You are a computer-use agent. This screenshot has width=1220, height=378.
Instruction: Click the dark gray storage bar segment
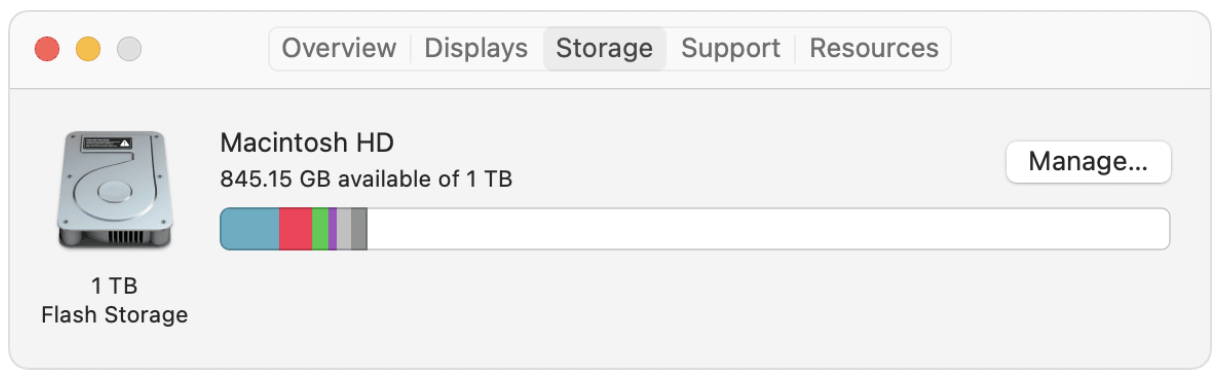pos(359,229)
